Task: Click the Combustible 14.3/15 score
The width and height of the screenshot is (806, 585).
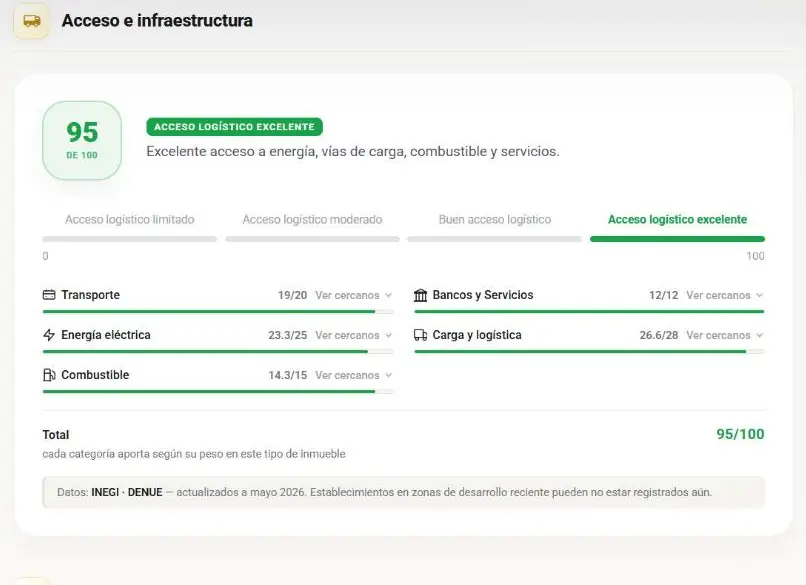Action: [x=288, y=375]
